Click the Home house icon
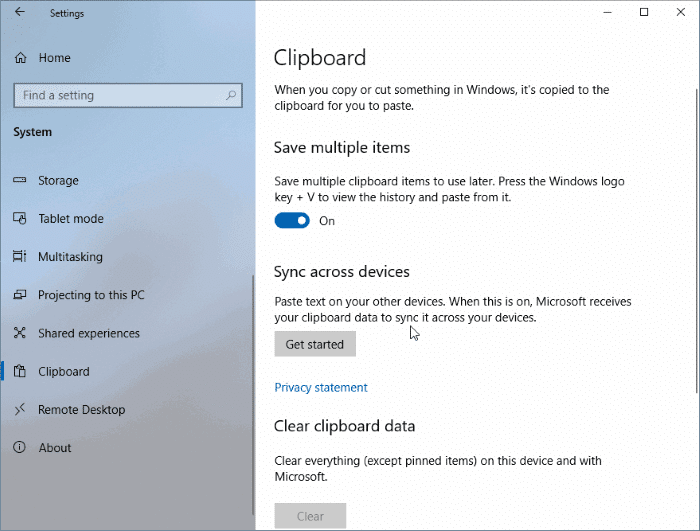This screenshot has height=531, width=700. point(20,58)
